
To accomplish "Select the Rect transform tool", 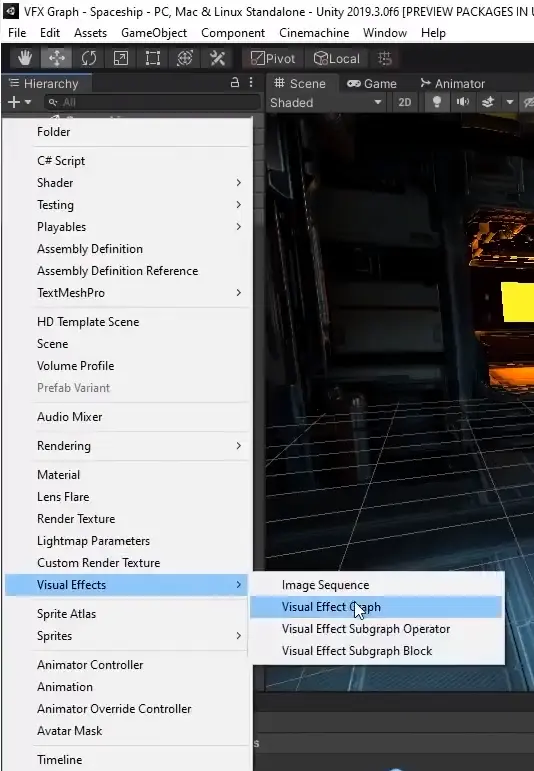I will coord(153,59).
